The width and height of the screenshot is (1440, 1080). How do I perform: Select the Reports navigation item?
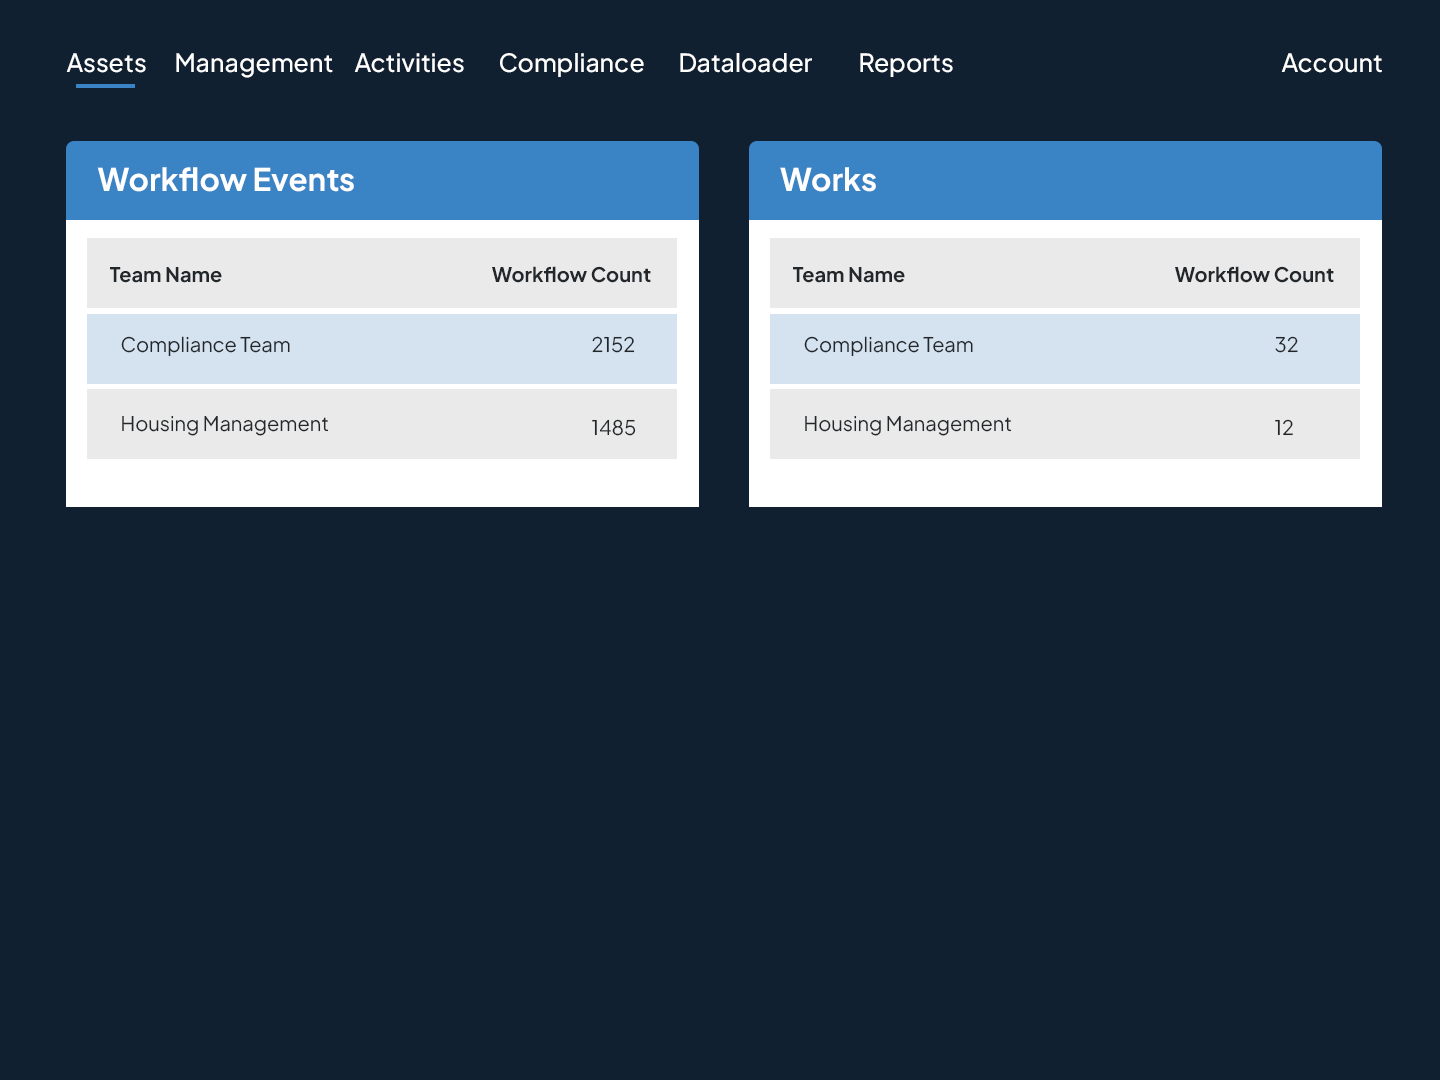(906, 63)
